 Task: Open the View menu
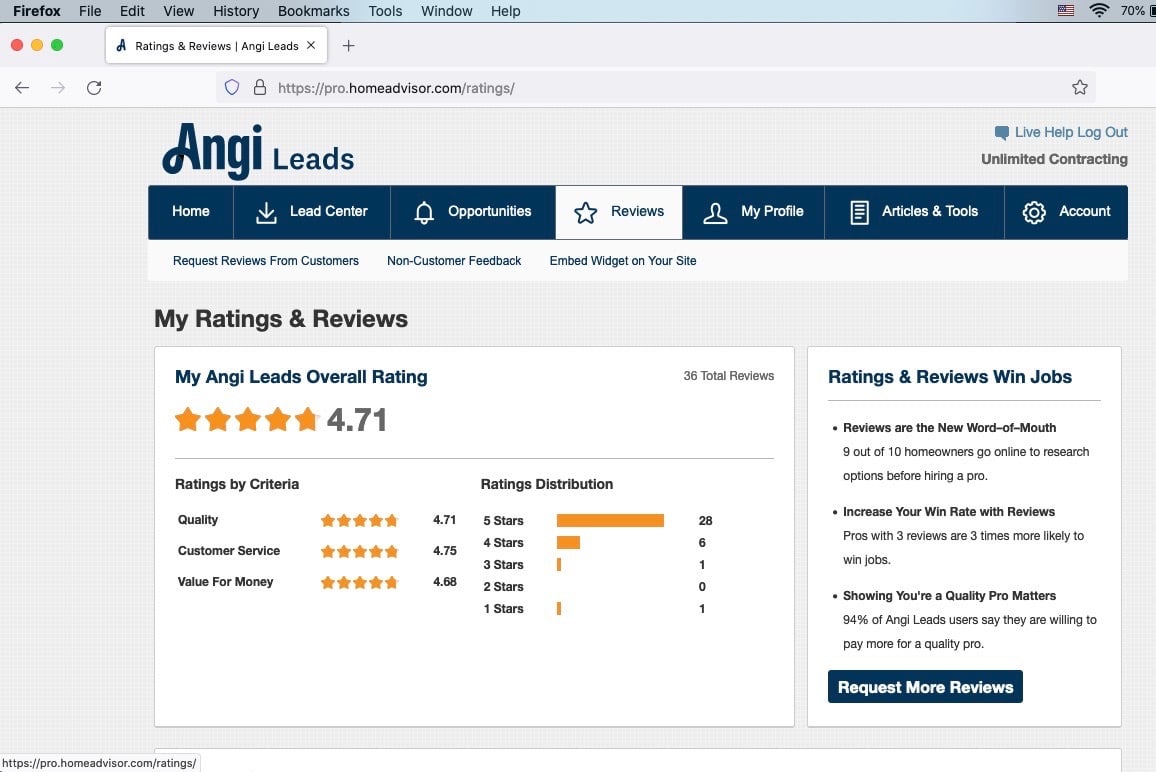(178, 11)
